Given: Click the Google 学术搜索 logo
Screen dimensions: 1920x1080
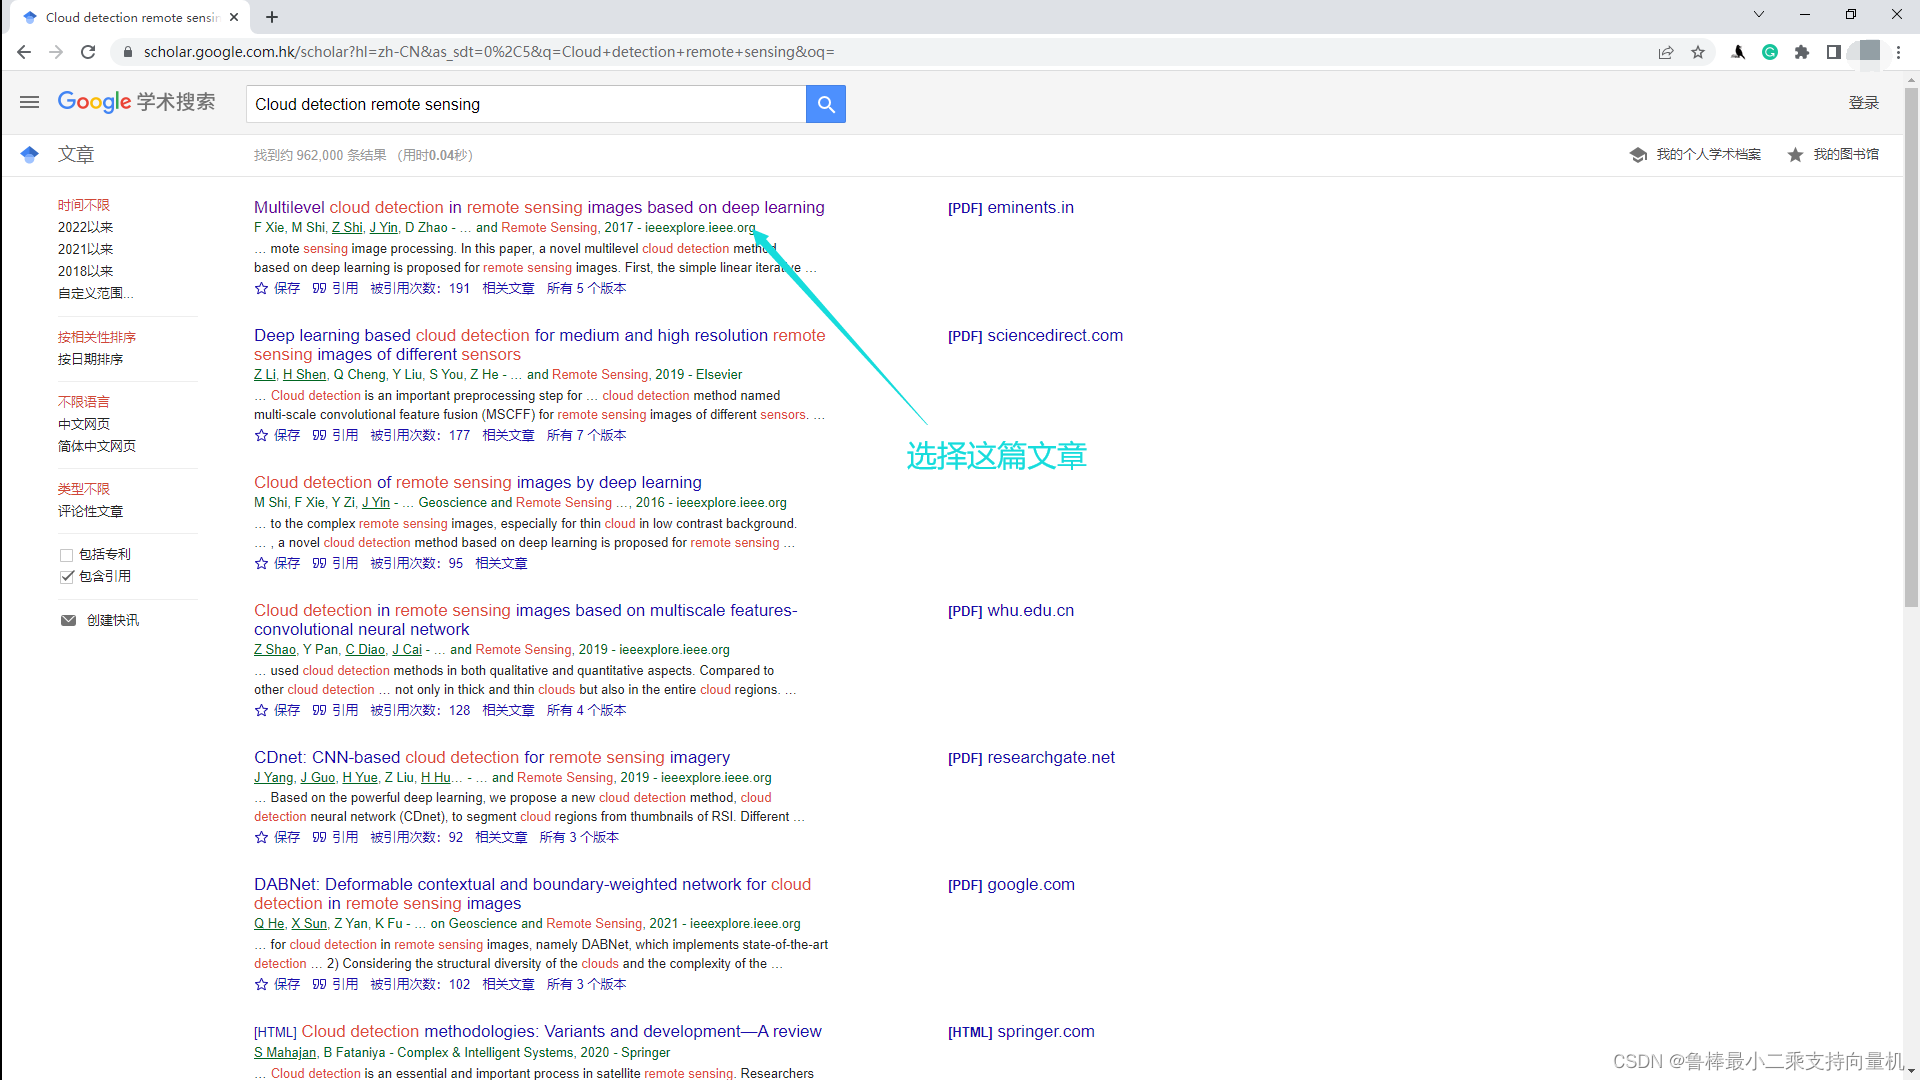Looking at the screenshot, I should click(136, 102).
